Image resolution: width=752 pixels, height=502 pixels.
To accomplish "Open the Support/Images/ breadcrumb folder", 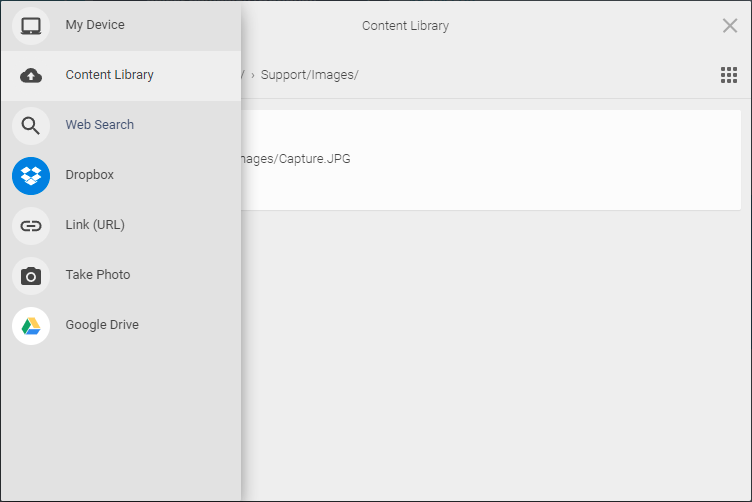I will tap(309, 75).
